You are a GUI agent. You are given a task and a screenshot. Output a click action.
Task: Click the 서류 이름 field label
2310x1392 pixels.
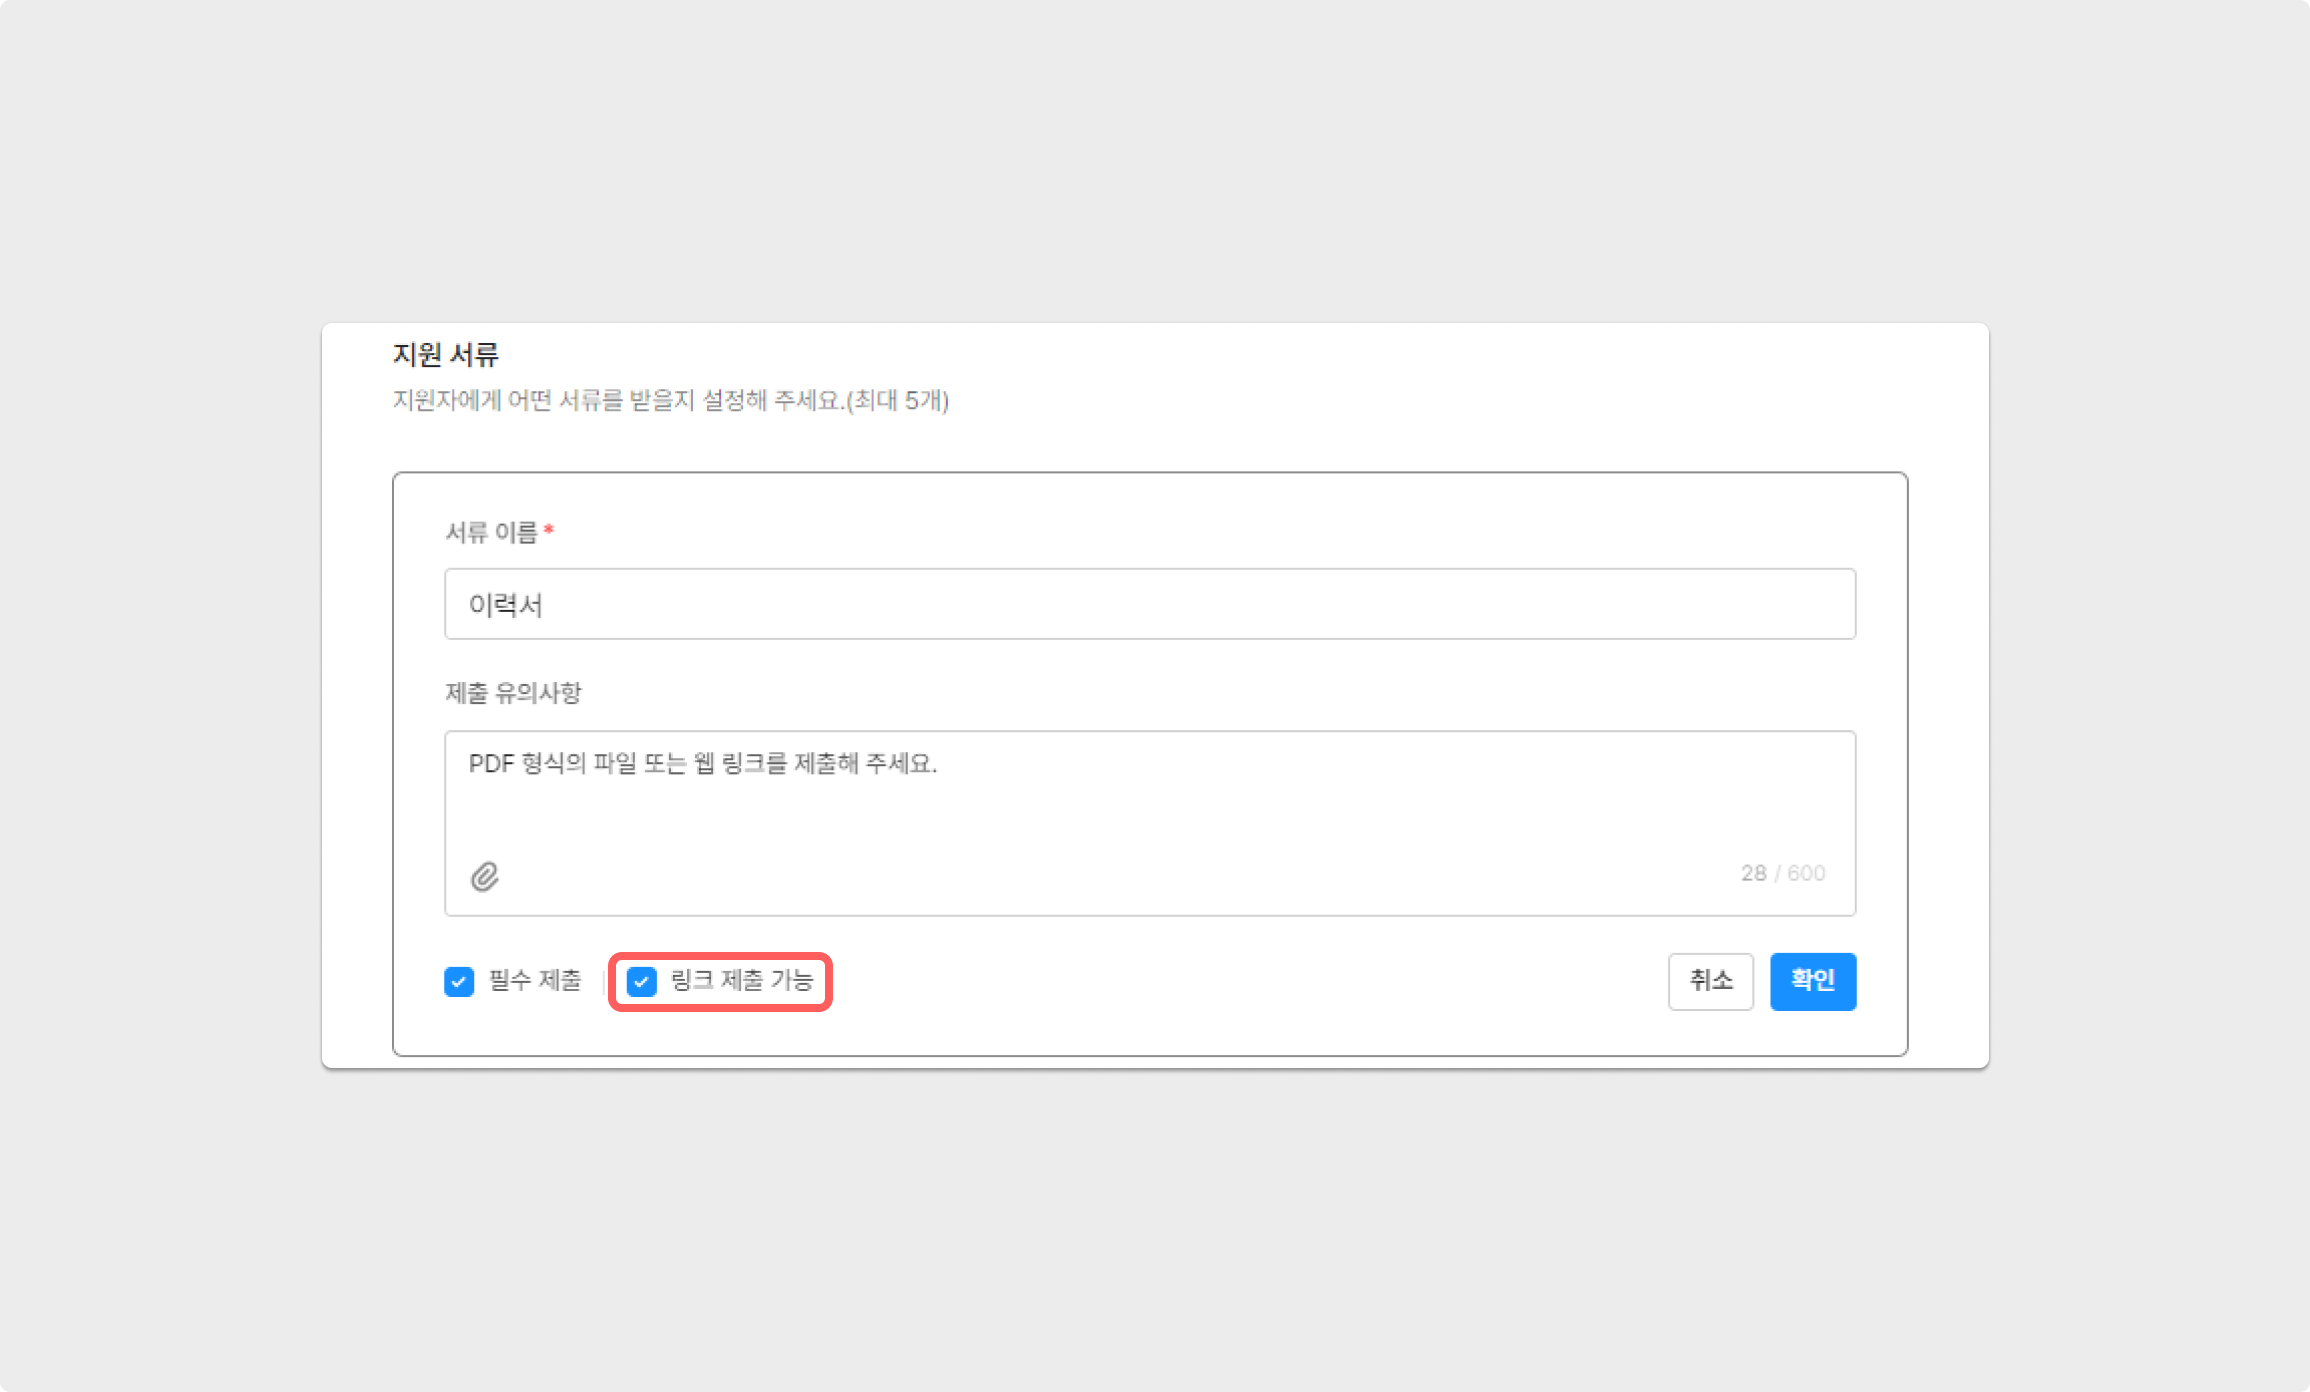pyautogui.click(x=491, y=532)
